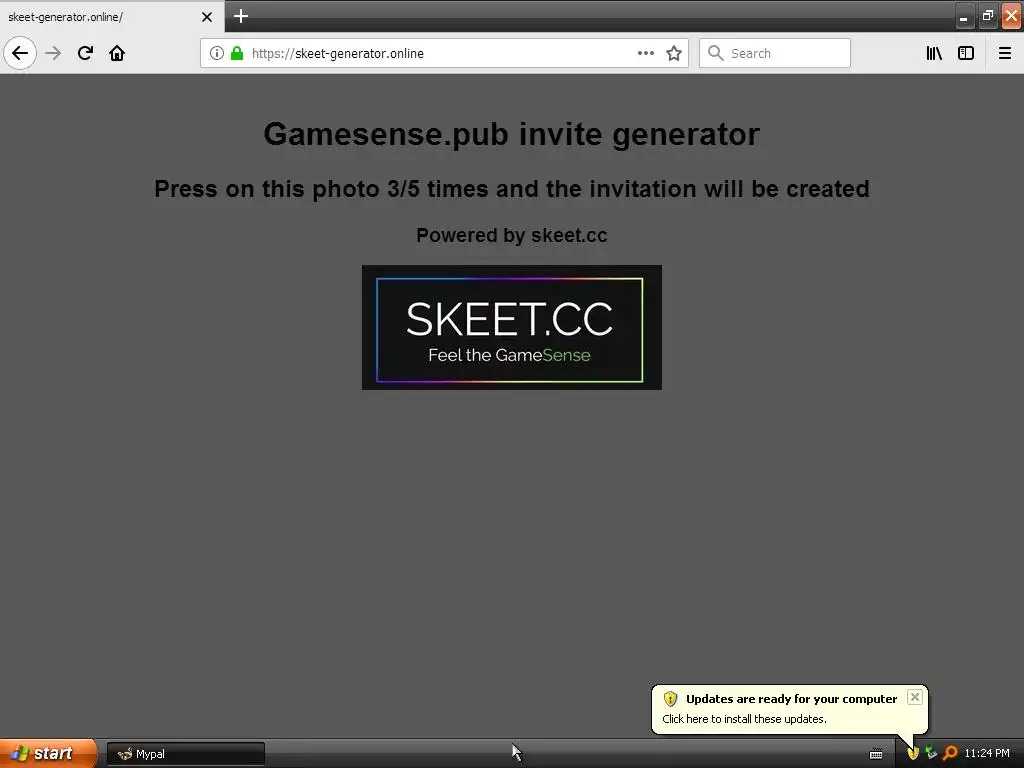Click the orange magnifier tray icon

pos(950,754)
